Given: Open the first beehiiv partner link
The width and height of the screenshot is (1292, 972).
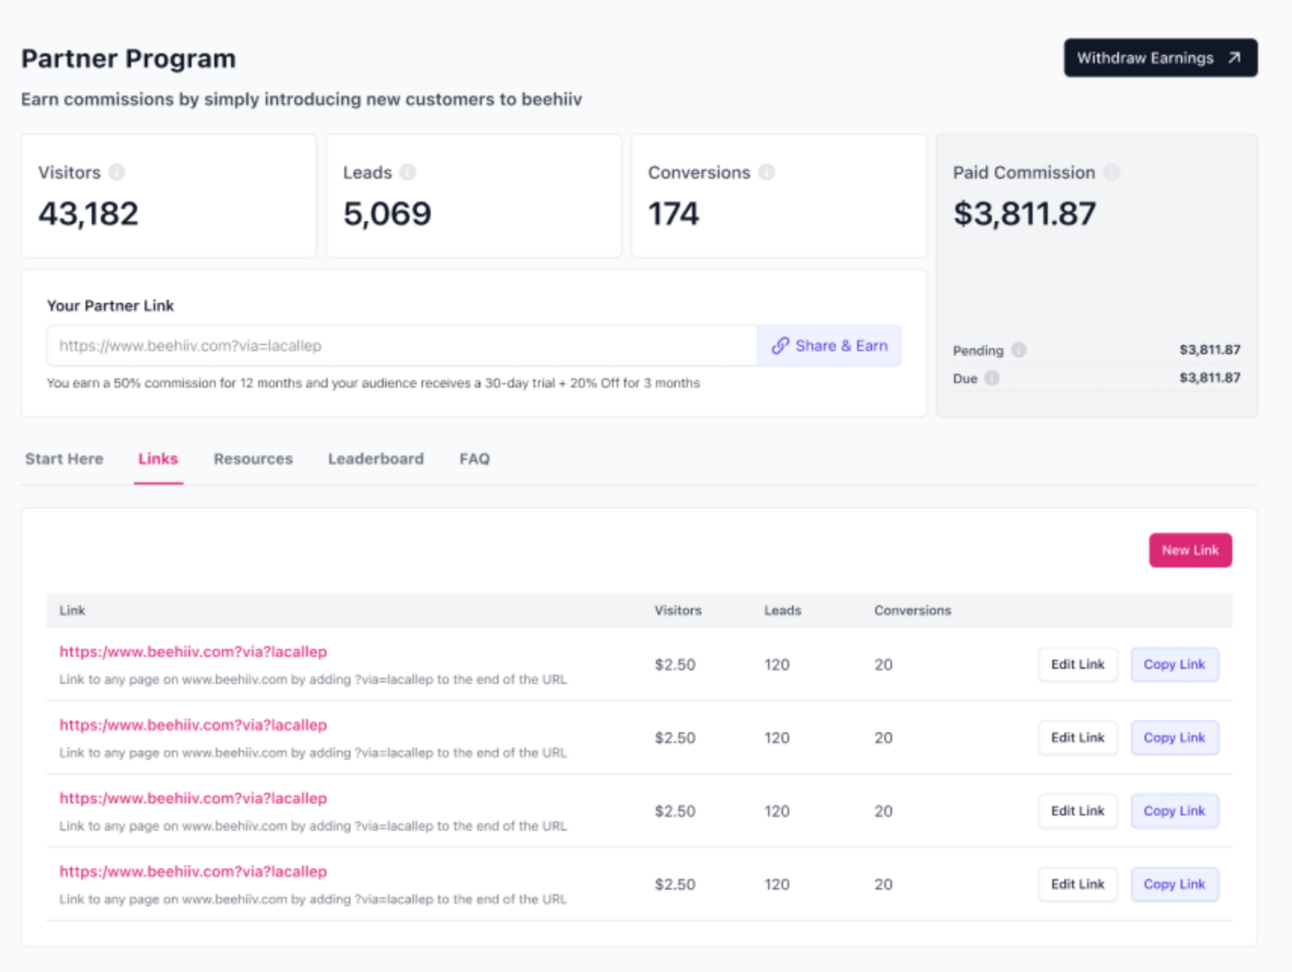Looking at the screenshot, I should click(193, 652).
